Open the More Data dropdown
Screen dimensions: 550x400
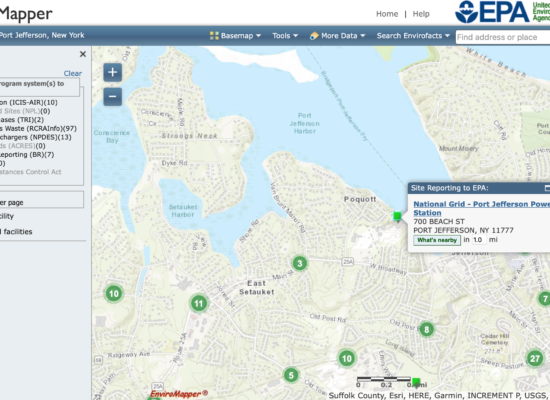pyautogui.click(x=337, y=36)
